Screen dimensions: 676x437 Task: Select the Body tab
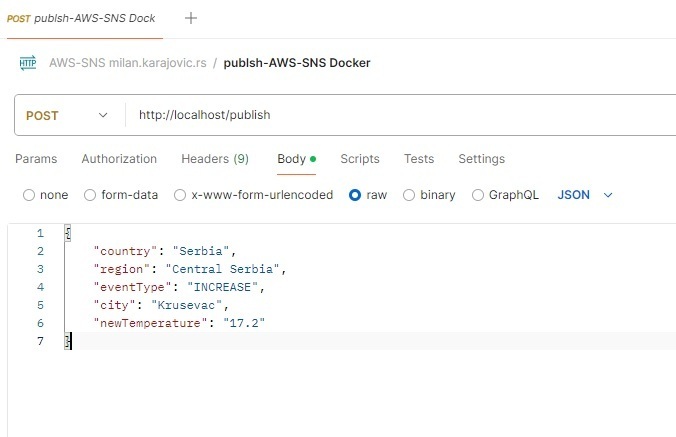296,159
